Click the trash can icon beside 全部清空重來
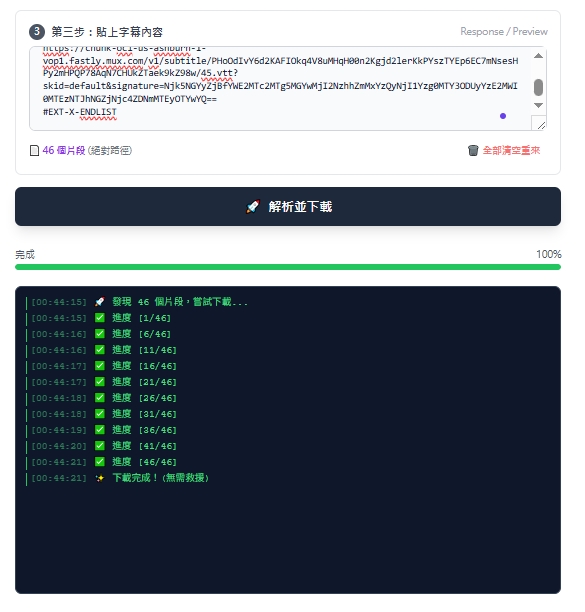This screenshot has height=612, width=585. tap(473, 150)
